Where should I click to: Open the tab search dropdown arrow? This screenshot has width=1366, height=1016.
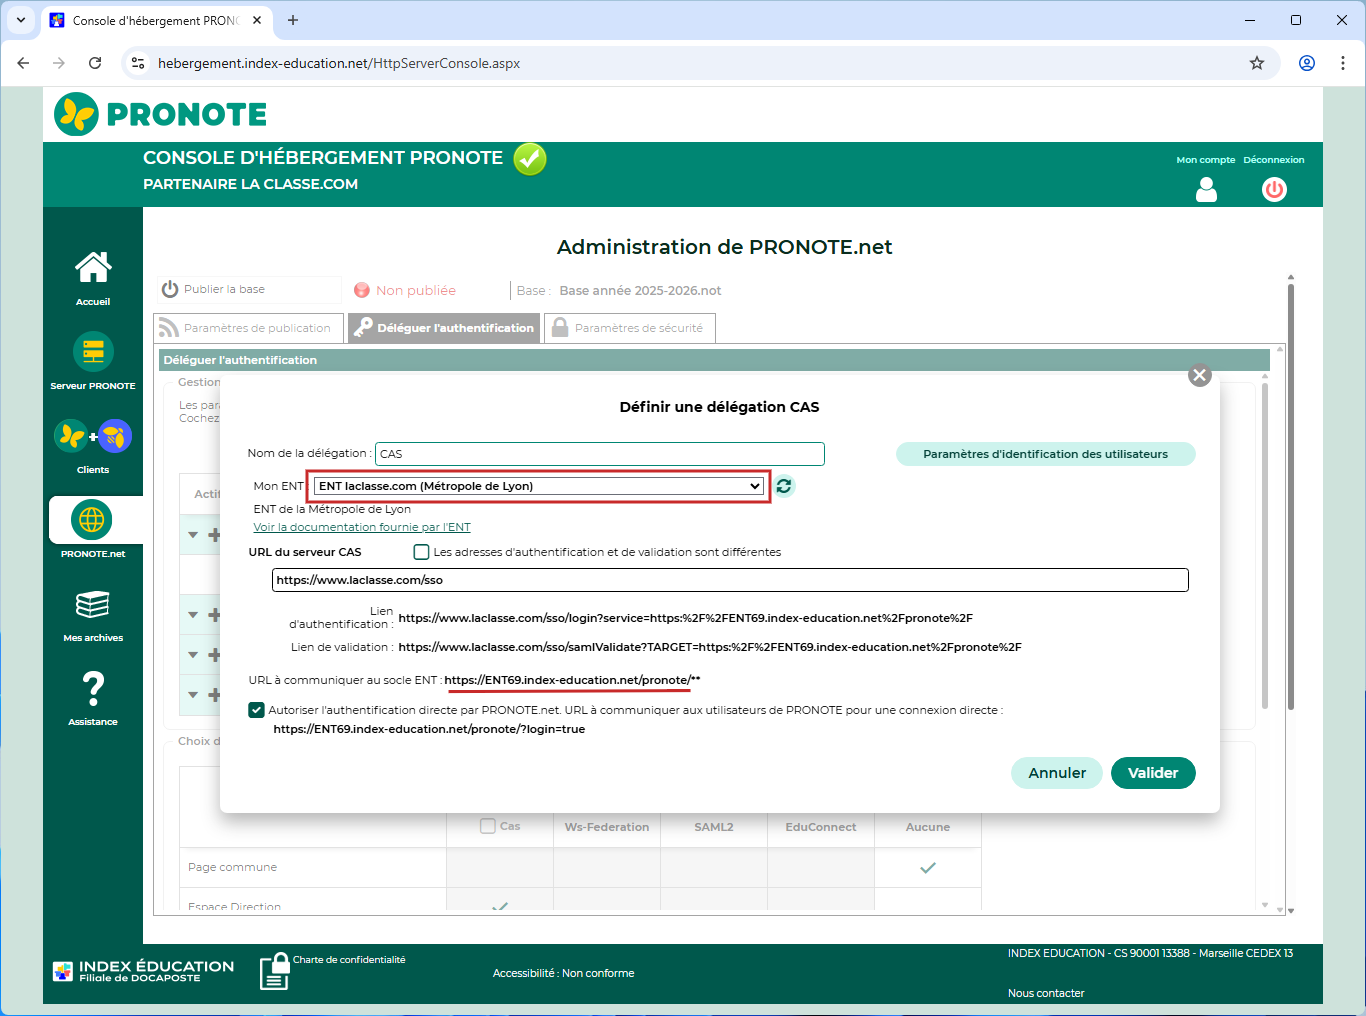tap(20, 20)
